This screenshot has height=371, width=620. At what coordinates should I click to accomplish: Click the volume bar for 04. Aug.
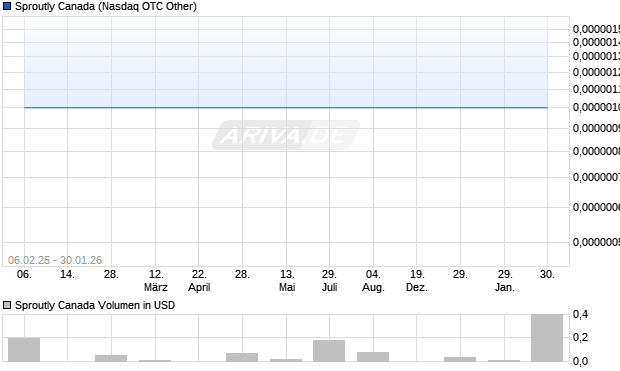[x=373, y=357]
